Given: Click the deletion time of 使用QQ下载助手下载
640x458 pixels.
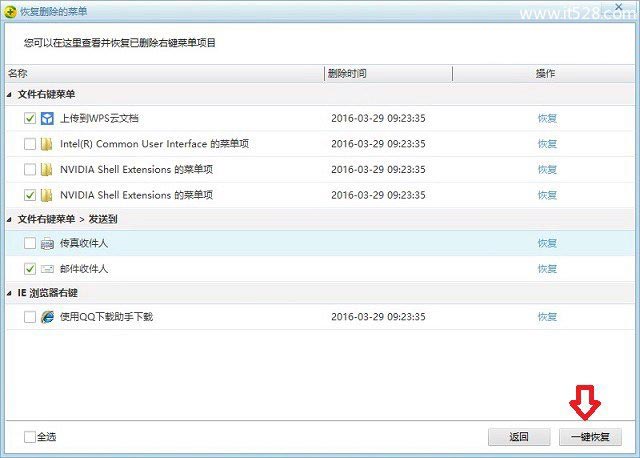Looking at the screenshot, I should pos(378,317).
